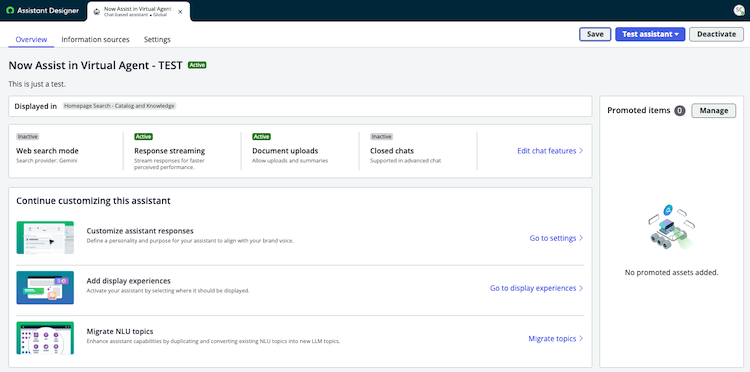Screen dimensions: 750x372
Task: Close the Now Assist in Virtual Agent tab
Action: (x=180, y=11)
